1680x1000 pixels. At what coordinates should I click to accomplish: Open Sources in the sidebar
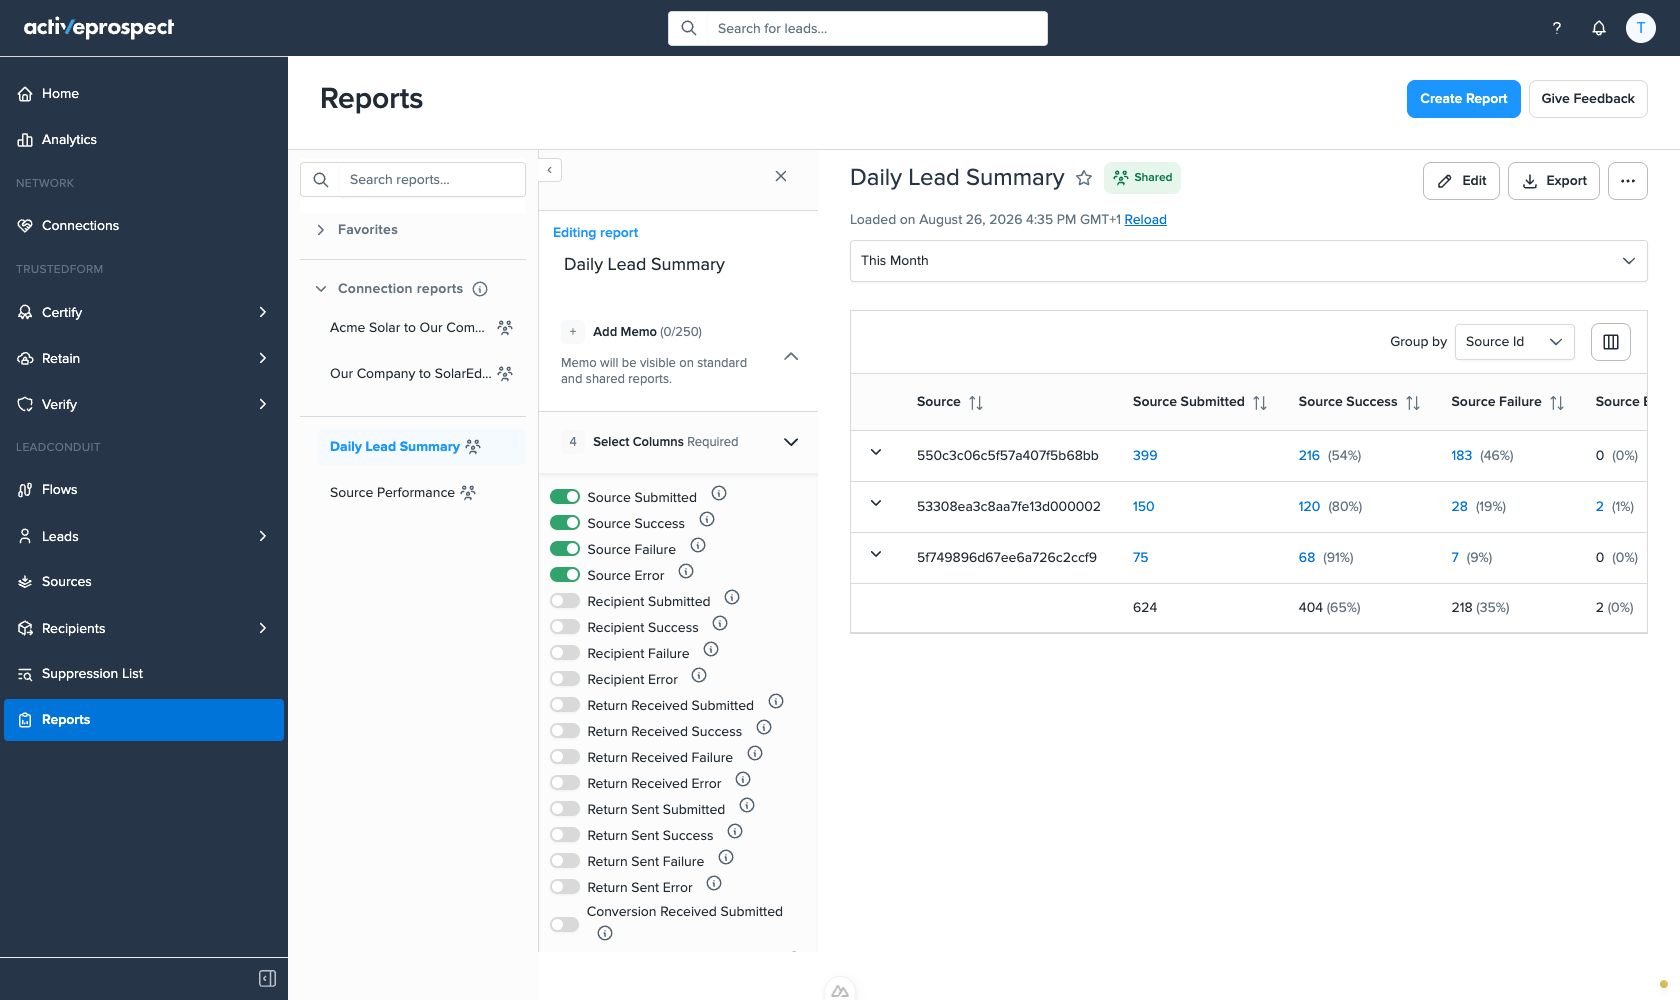coord(144,582)
